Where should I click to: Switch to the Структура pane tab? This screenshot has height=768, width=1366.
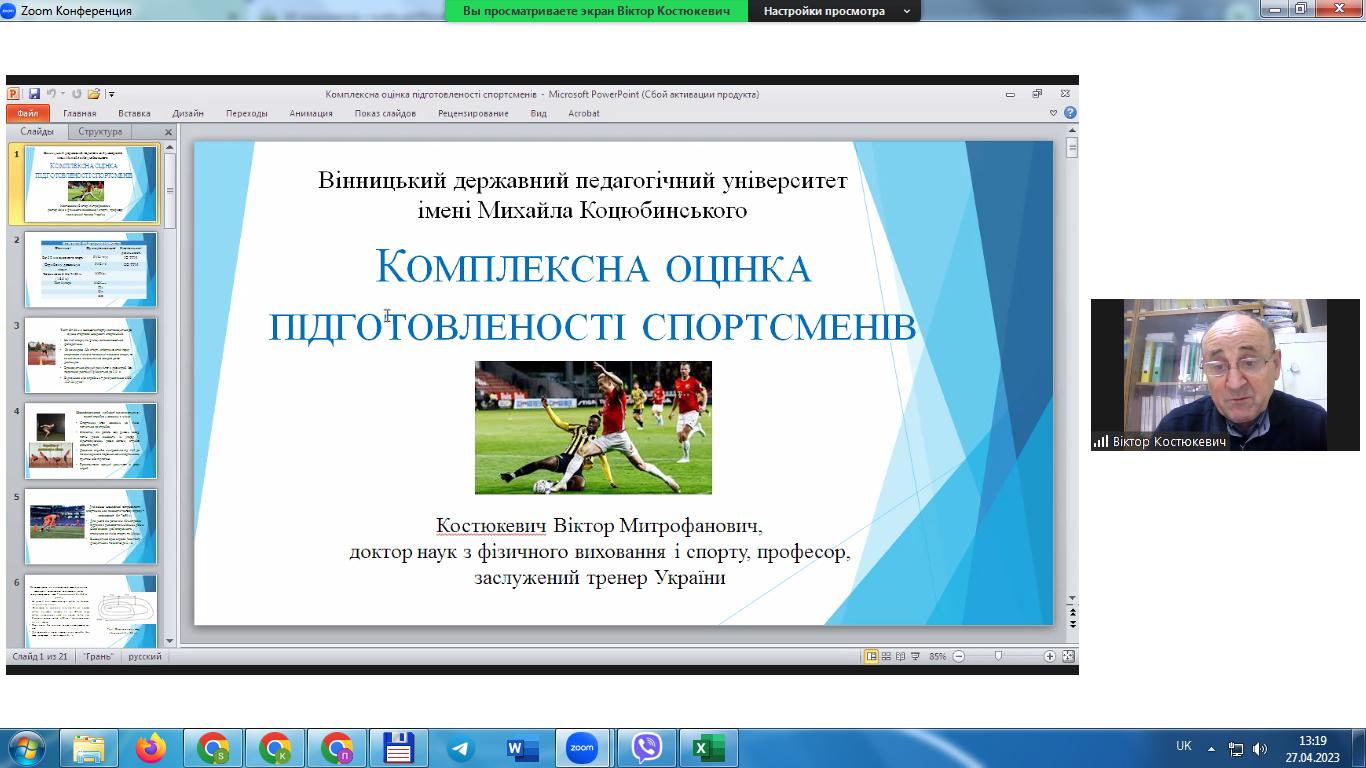100,131
